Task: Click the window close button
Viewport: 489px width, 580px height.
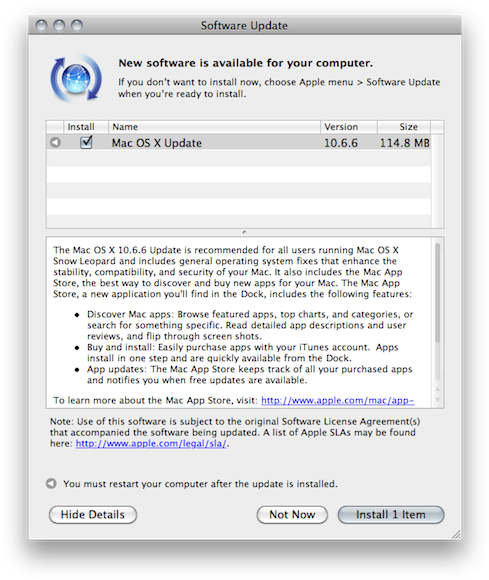Action: pyautogui.click(x=41, y=26)
